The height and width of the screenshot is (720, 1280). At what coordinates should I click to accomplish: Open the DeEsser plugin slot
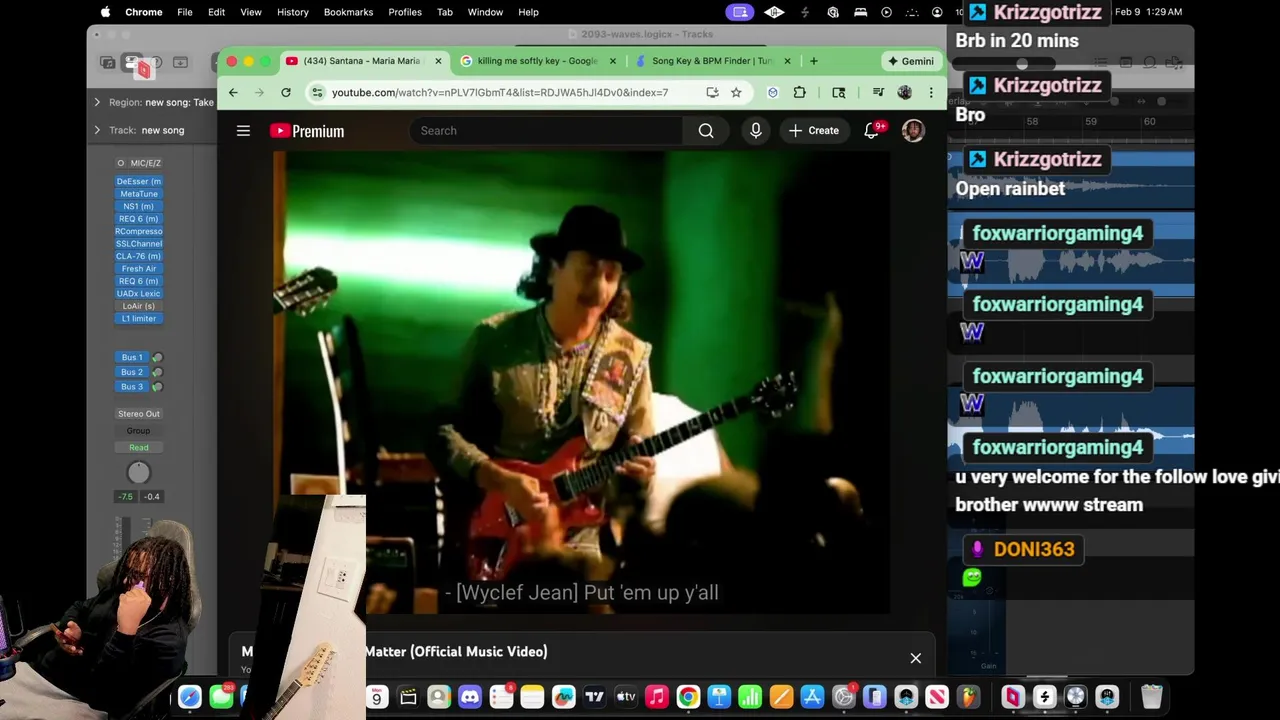[139, 182]
